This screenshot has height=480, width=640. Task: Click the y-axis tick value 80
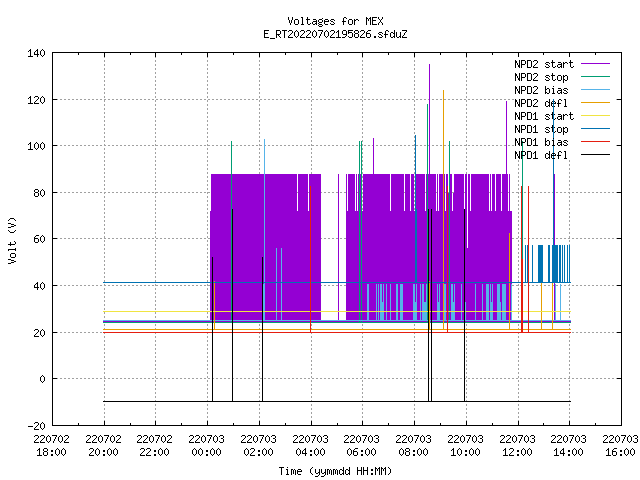click(x=39, y=193)
